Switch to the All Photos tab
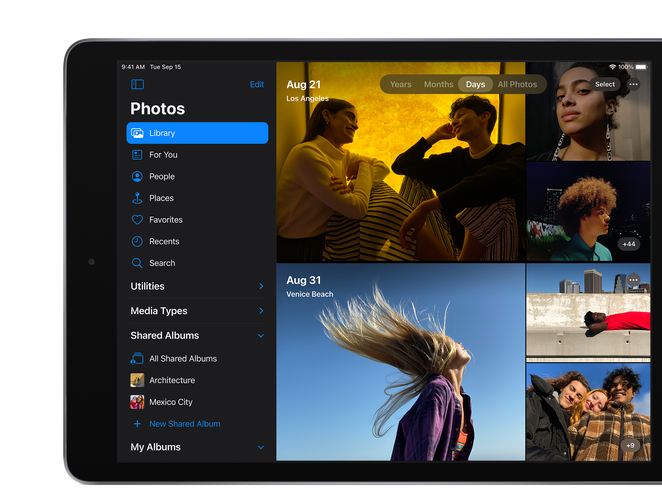The height and width of the screenshot is (497, 662). [517, 85]
